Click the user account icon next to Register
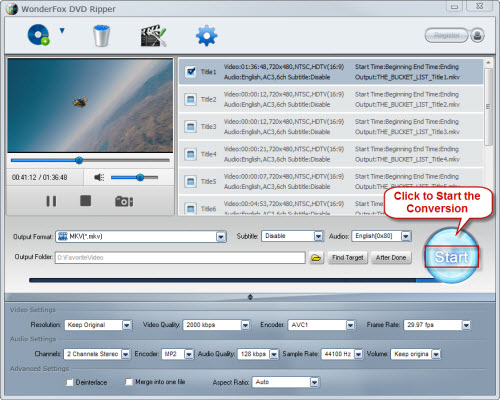This screenshot has width=500, height=400. tap(477, 35)
